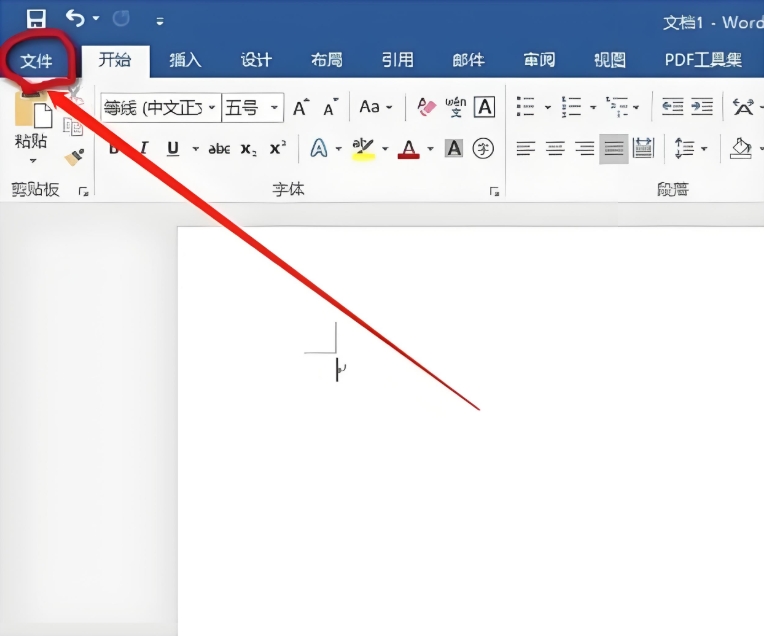Apply character border icon
The image size is (764, 636).
pyautogui.click(x=485, y=107)
